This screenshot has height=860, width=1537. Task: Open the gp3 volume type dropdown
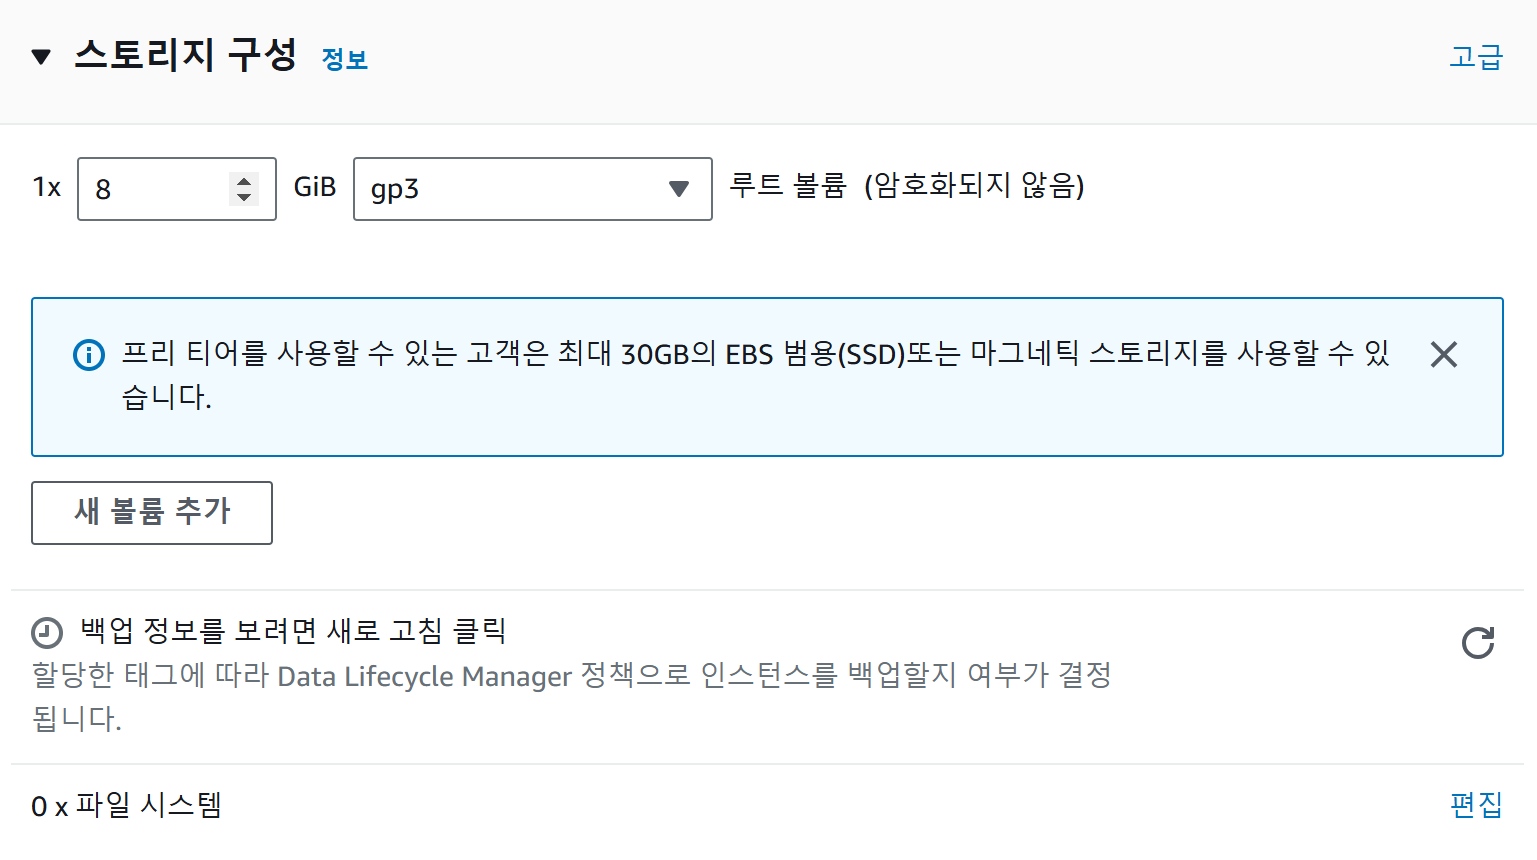coord(532,189)
